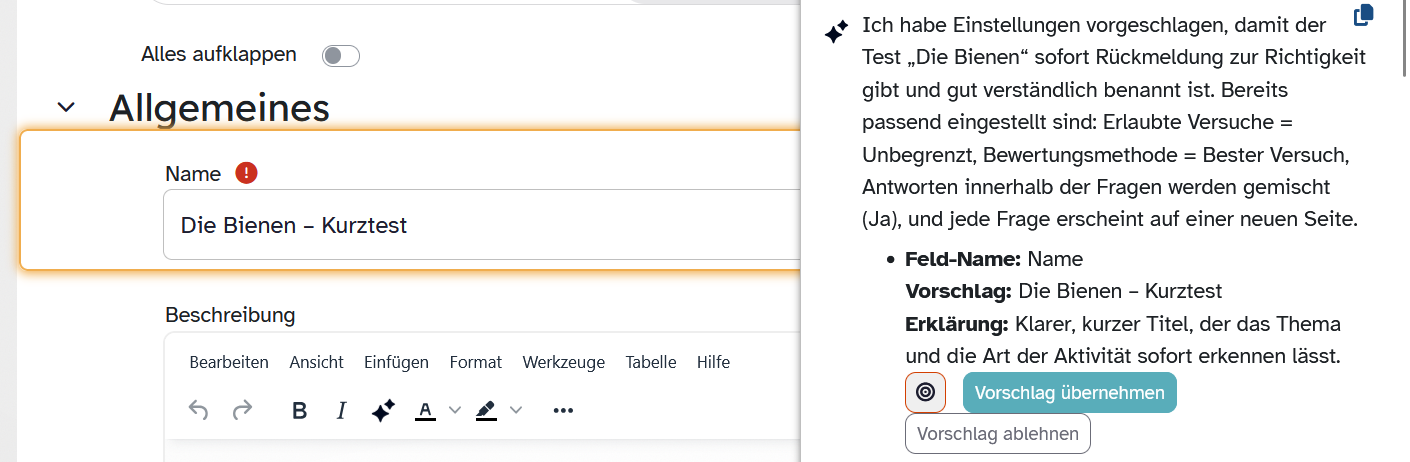Viewport: 1410px width, 462px height.
Task: Copy the AI response with the copy icon
Action: coord(1363,16)
